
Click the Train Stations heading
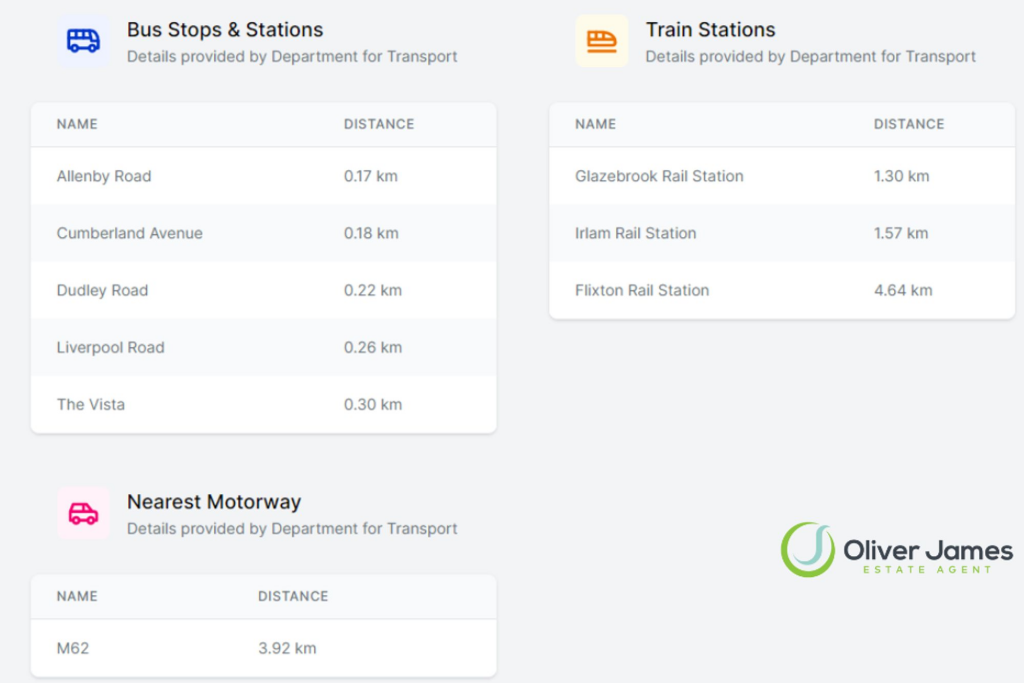coord(710,29)
